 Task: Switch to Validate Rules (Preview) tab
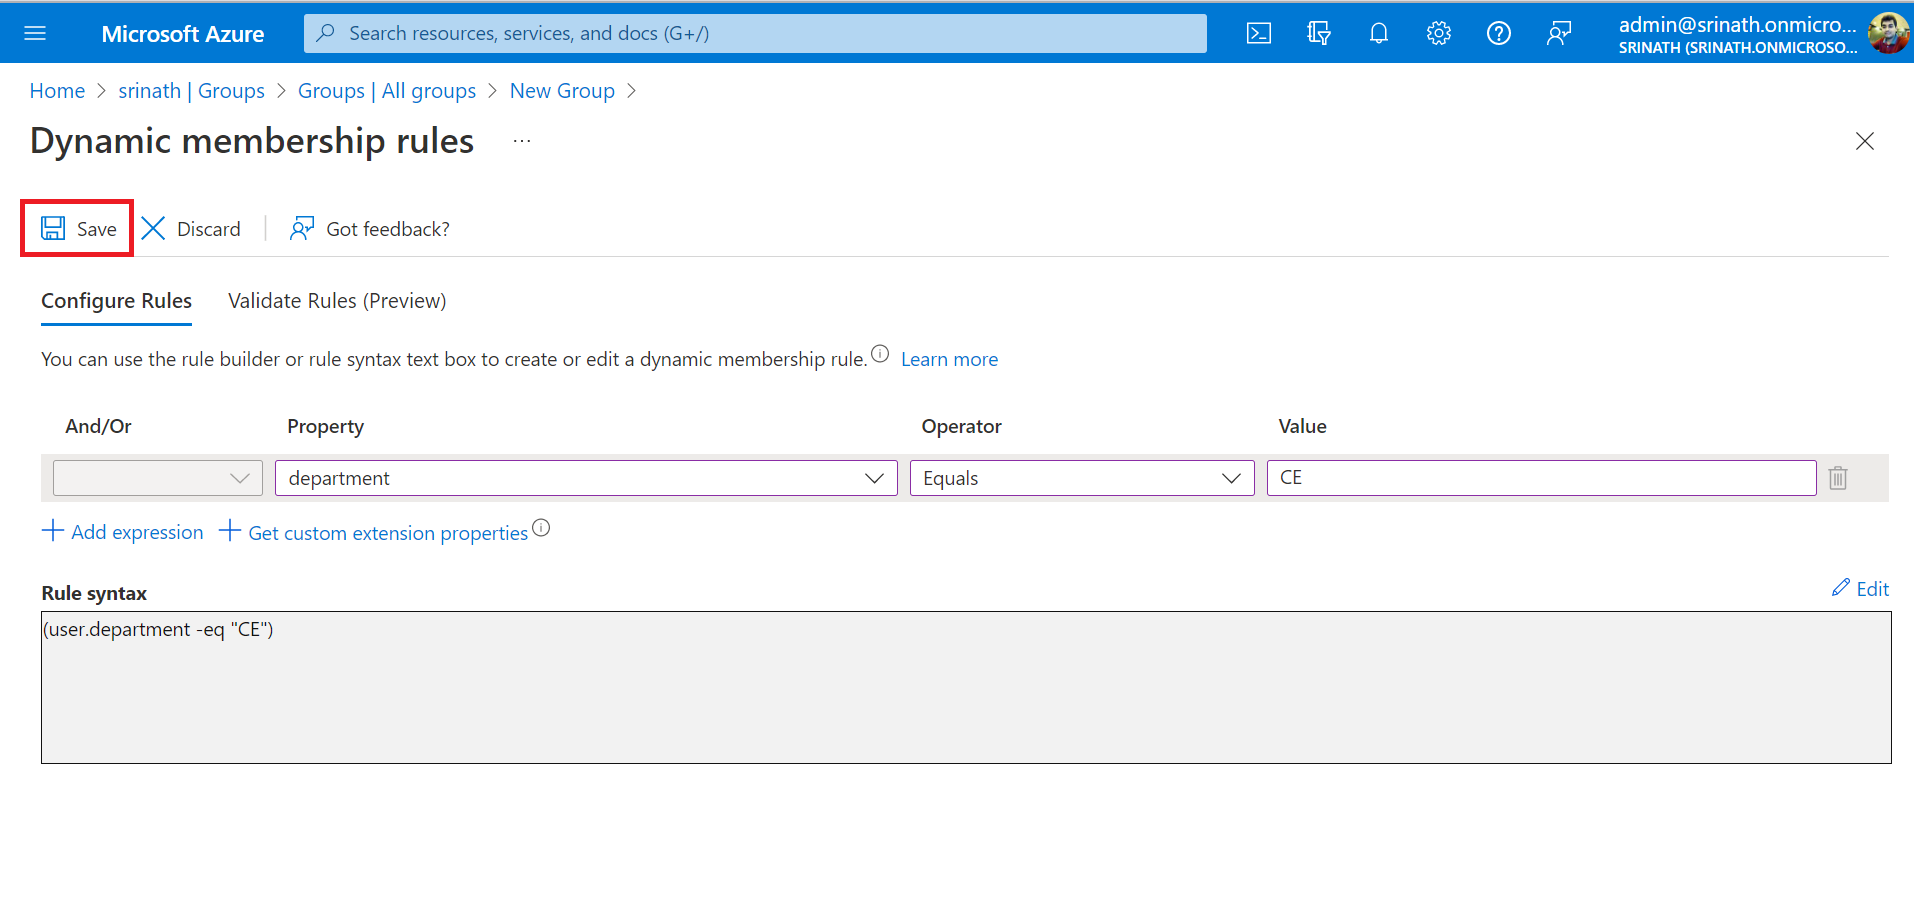337,301
